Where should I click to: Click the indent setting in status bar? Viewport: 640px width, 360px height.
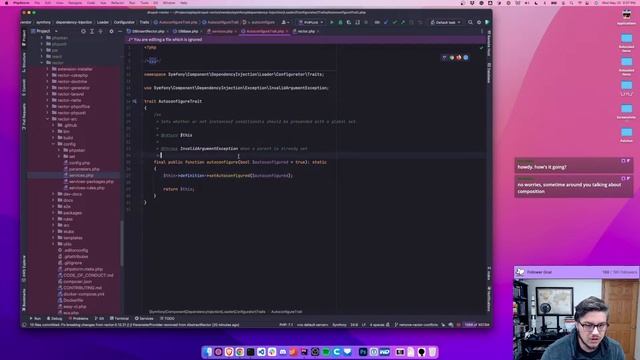(x=377, y=325)
